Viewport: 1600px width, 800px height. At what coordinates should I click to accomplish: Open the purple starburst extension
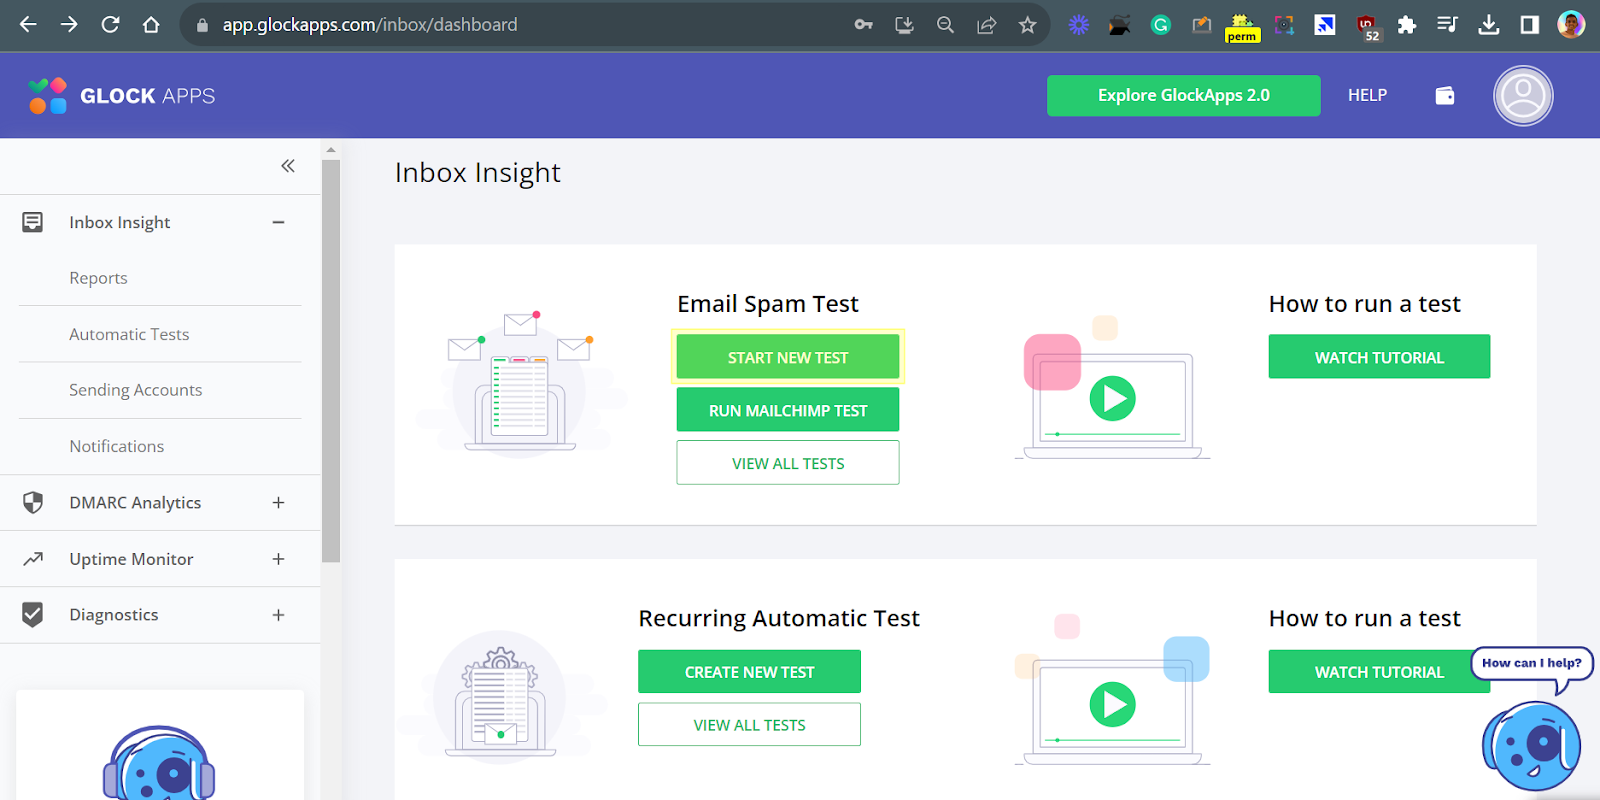point(1078,25)
